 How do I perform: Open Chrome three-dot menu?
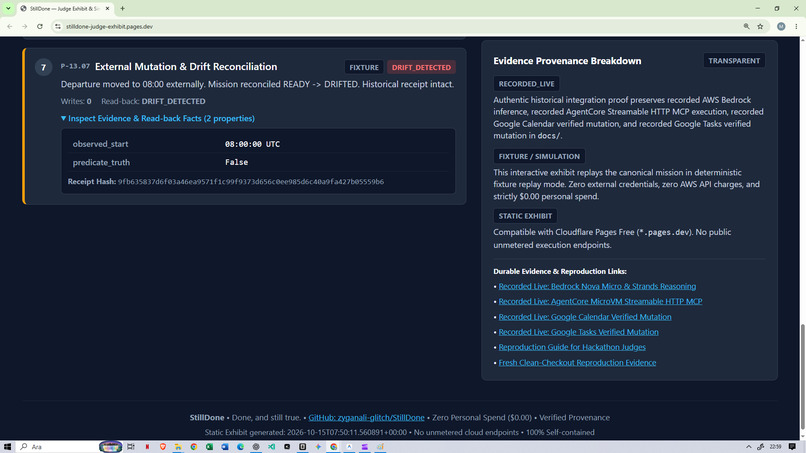pos(796,26)
